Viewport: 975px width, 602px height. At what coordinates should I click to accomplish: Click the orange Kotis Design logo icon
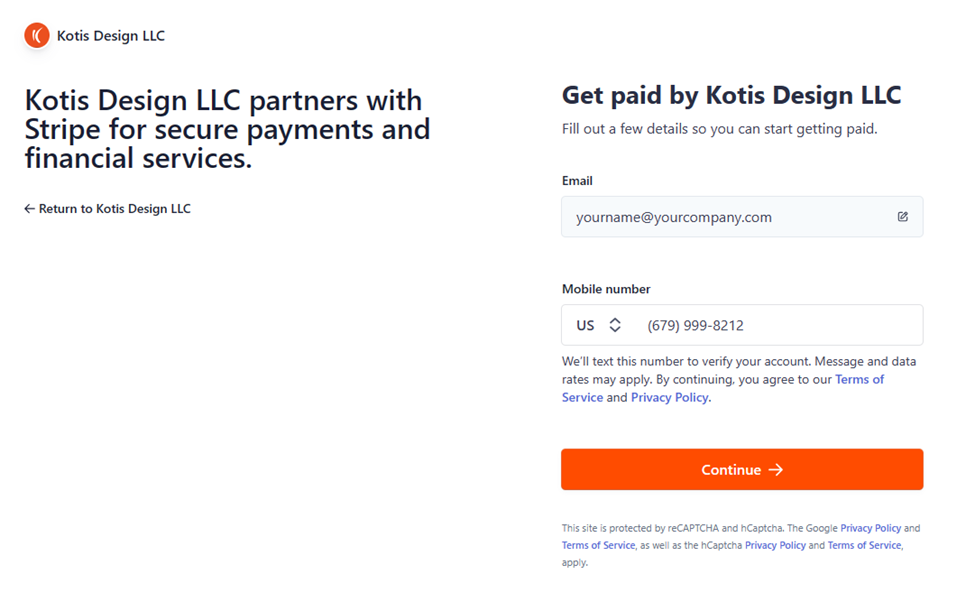pos(37,36)
